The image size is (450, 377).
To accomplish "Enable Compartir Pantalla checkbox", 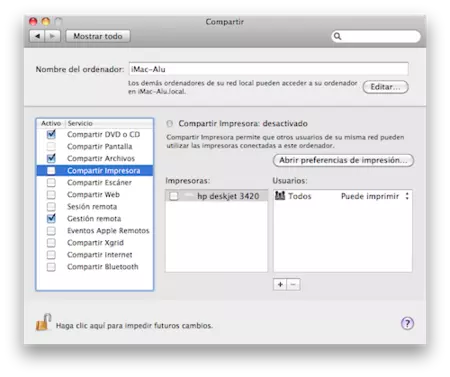I will coord(51,146).
